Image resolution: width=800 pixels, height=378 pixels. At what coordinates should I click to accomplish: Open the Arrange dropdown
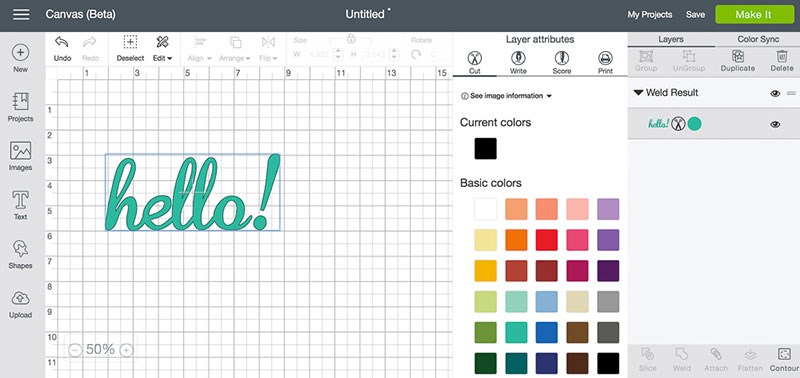coord(235,49)
